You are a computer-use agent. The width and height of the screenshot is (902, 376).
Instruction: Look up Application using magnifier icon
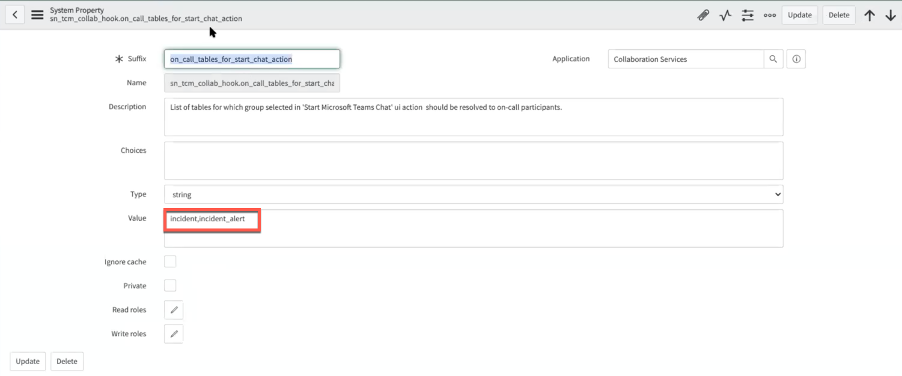(773, 59)
